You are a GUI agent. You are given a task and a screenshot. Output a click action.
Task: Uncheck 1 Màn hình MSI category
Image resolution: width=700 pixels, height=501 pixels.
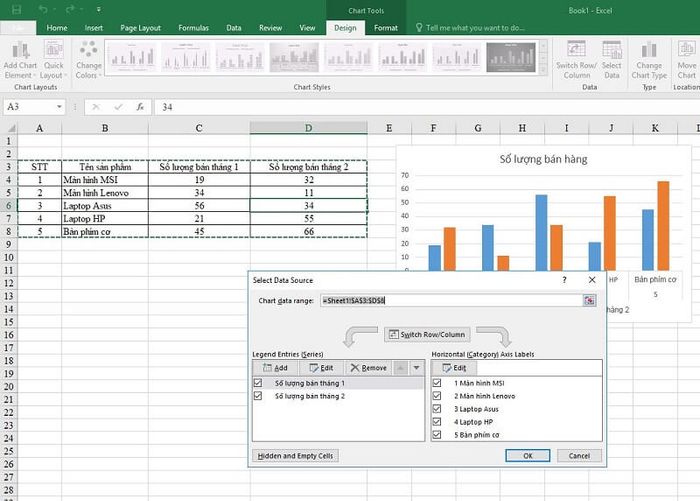[x=437, y=383]
